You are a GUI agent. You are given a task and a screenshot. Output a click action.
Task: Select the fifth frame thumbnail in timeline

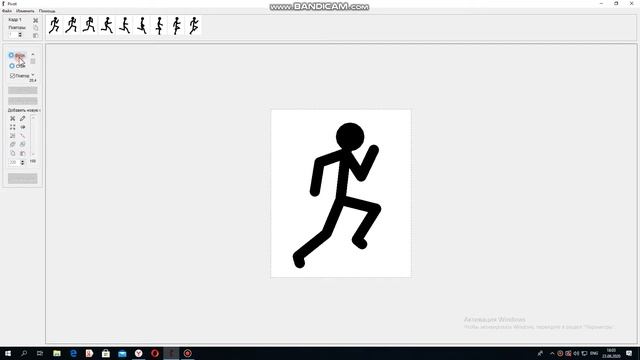[124, 25]
